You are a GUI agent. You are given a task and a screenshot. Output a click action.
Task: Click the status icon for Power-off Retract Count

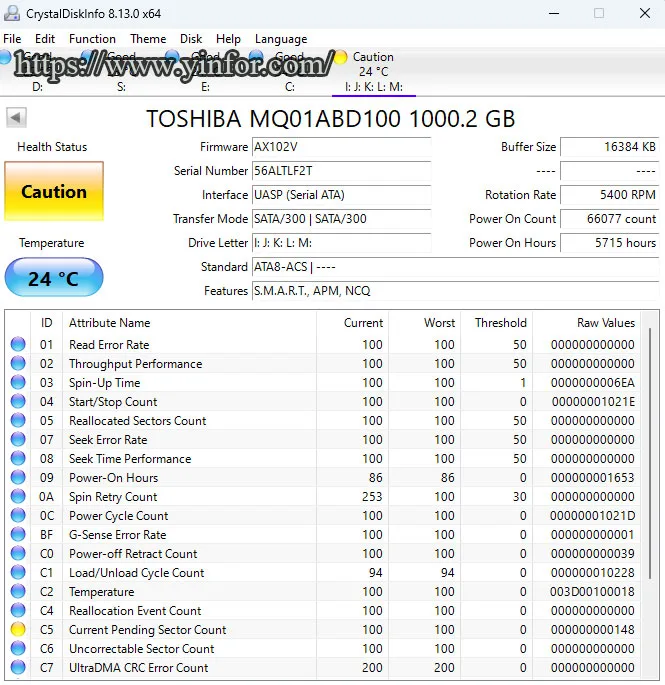18,554
